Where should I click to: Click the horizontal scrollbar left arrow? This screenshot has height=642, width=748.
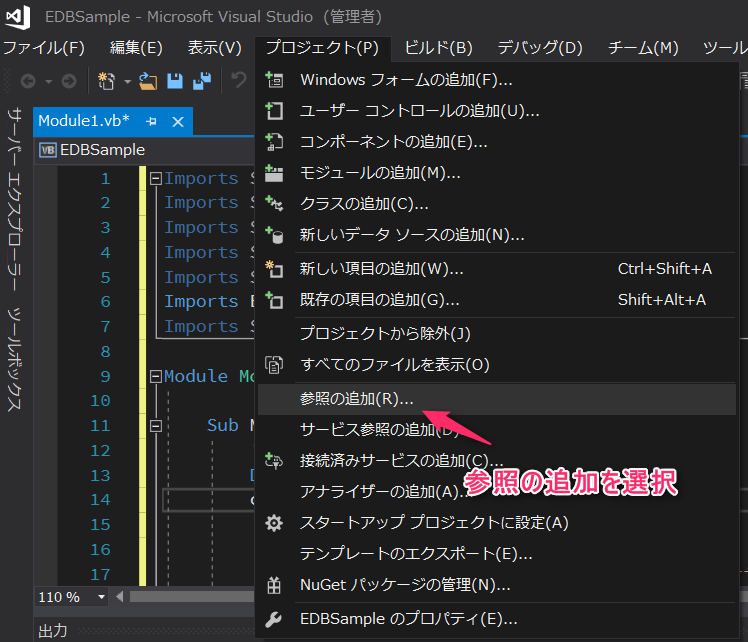pos(122,597)
